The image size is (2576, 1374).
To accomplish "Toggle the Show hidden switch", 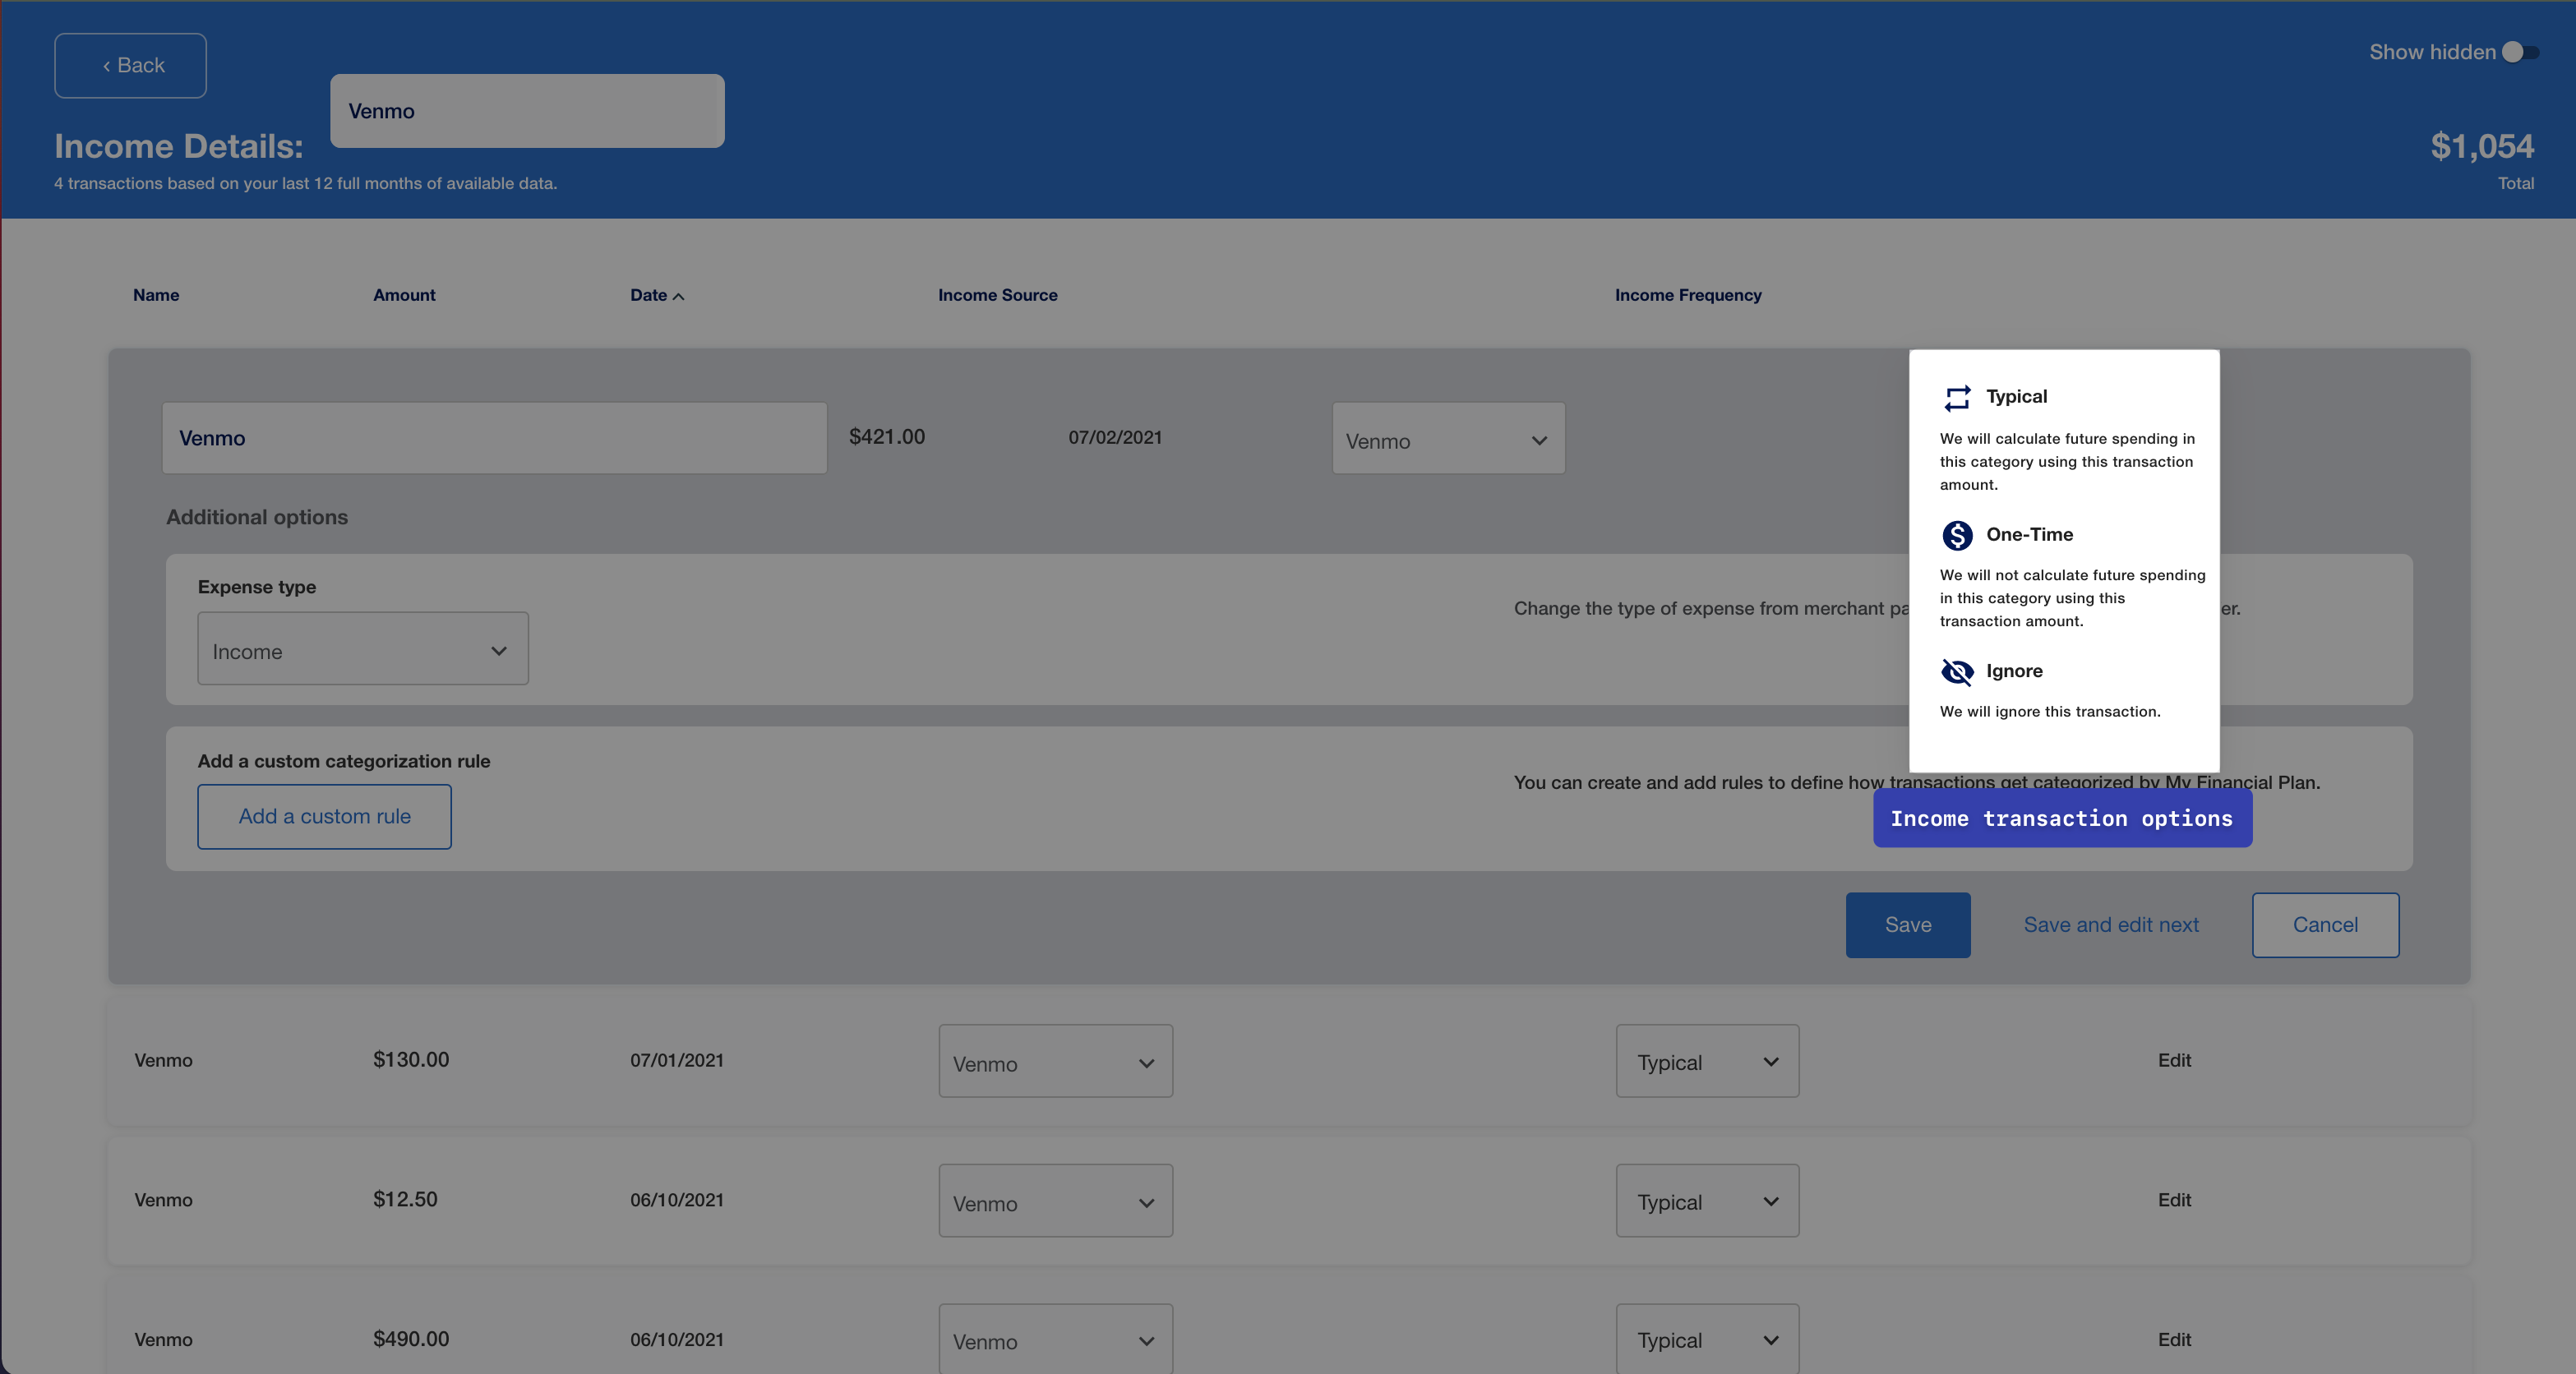I will [x=2520, y=52].
